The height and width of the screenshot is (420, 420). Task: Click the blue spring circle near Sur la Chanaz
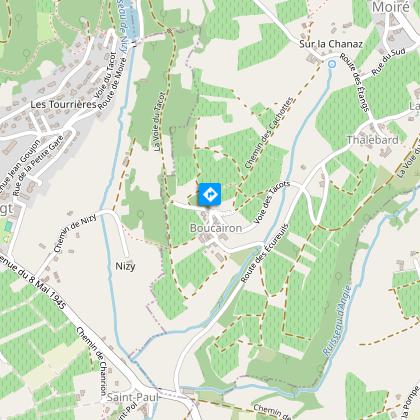click(x=332, y=64)
